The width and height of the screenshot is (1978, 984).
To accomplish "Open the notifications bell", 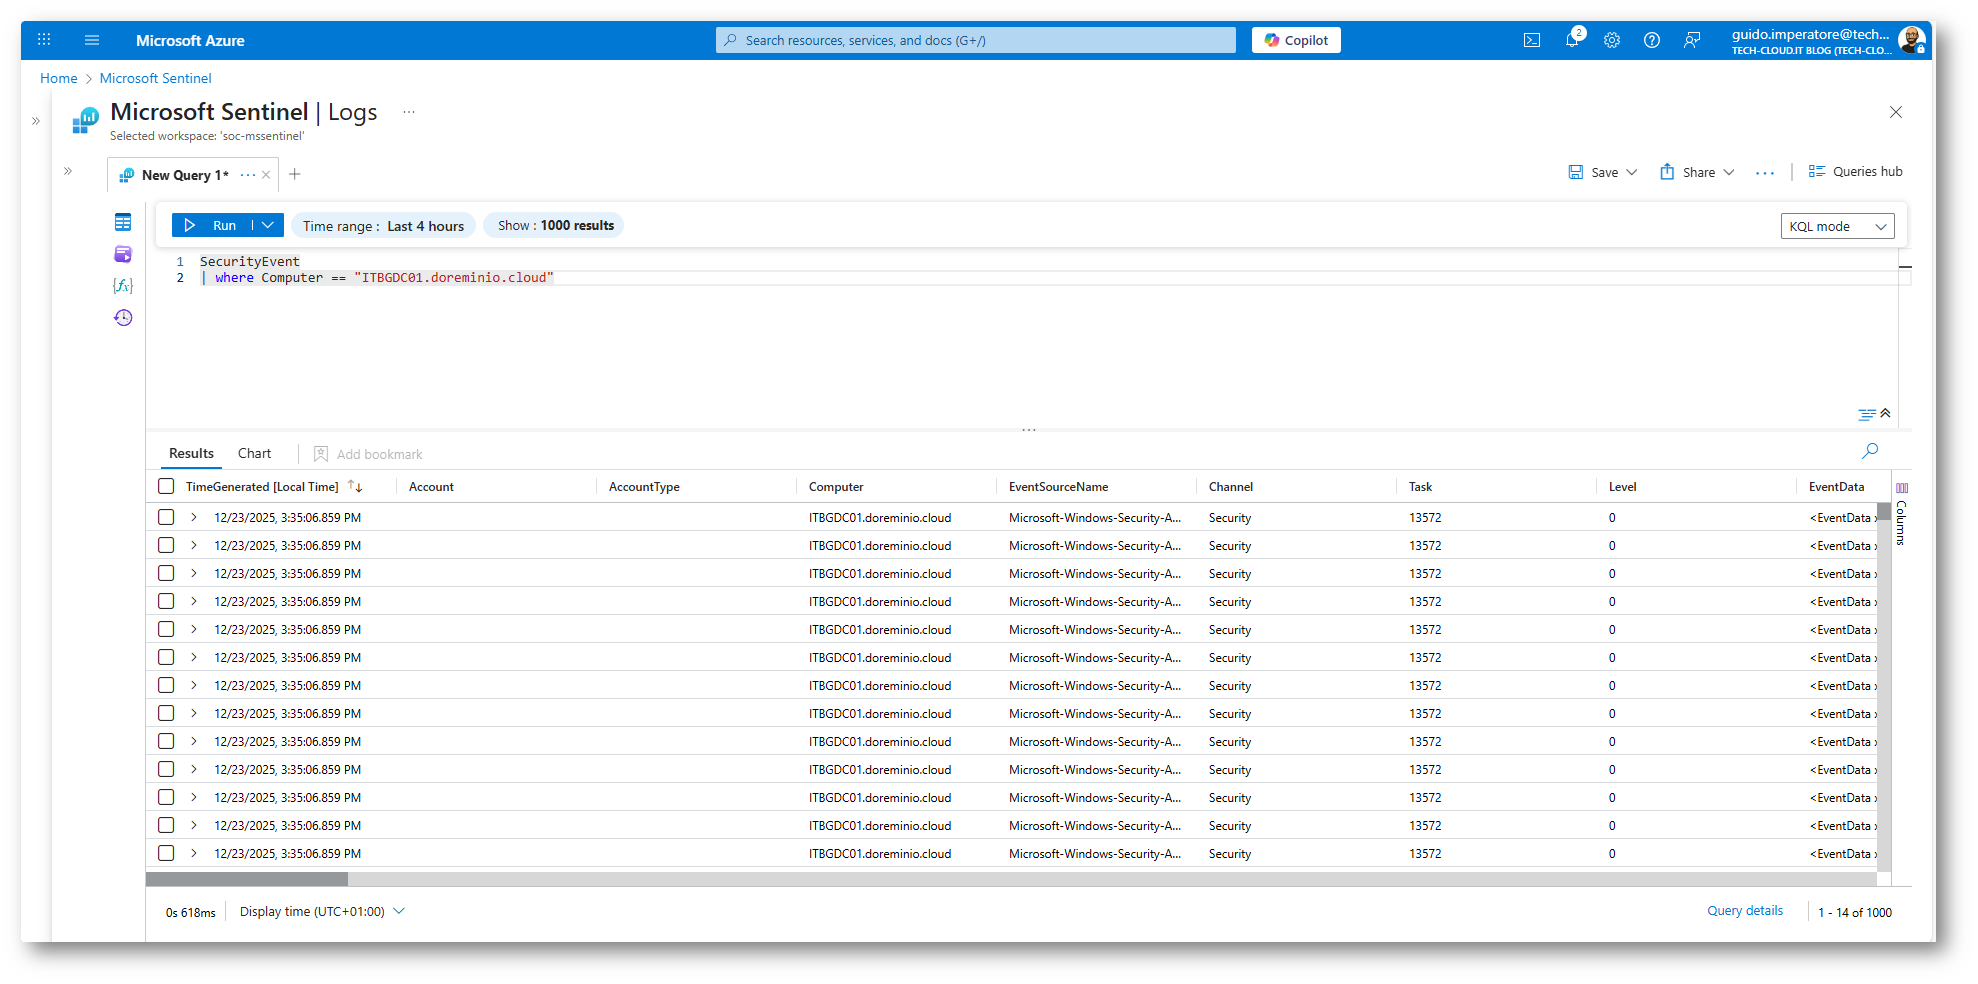I will point(1571,41).
